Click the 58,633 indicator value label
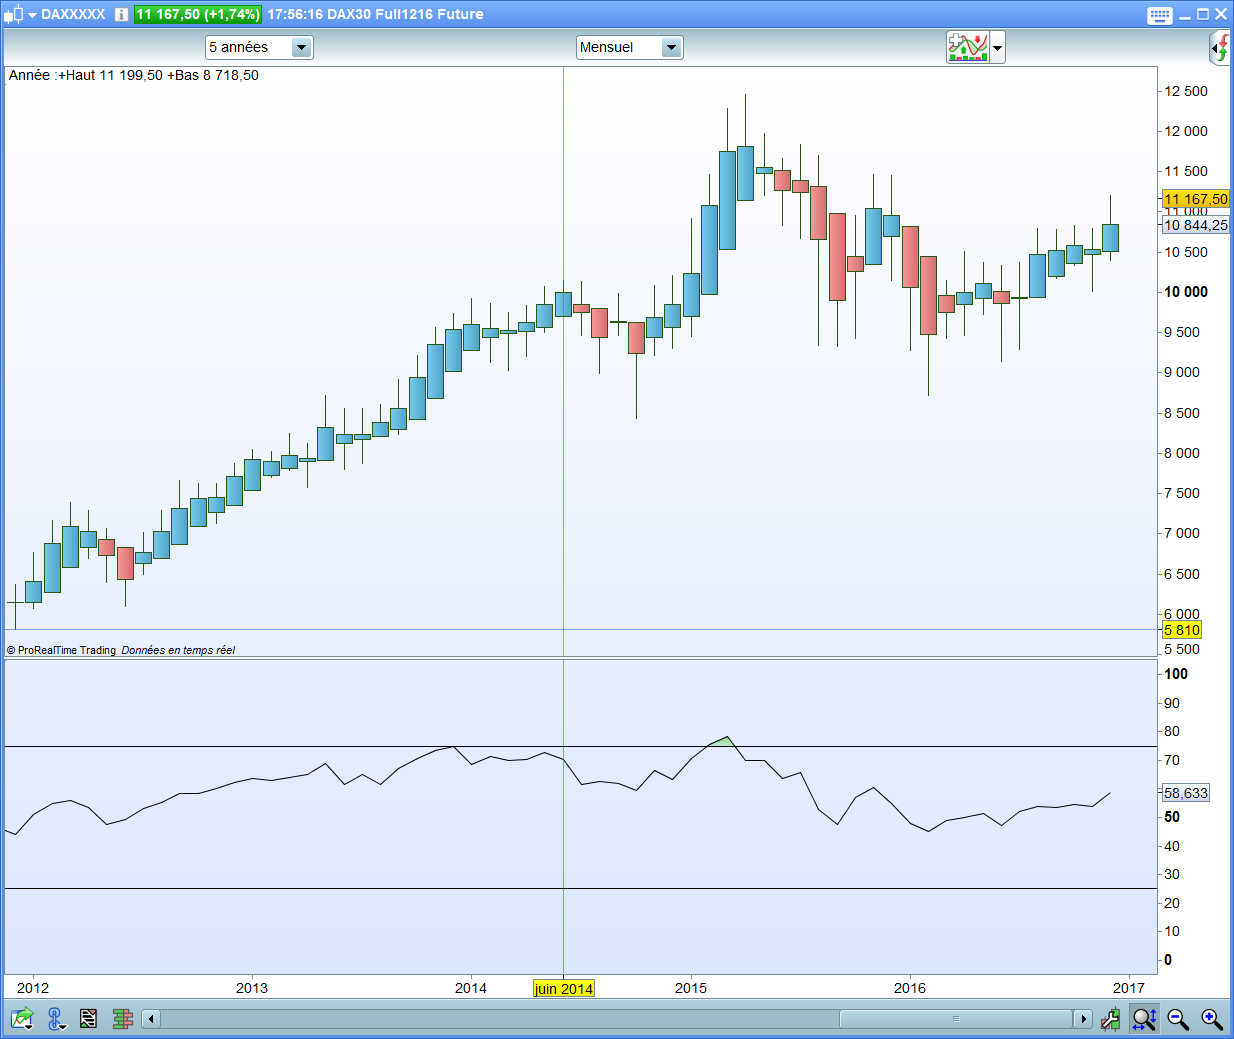Image resolution: width=1234 pixels, height=1039 pixels. (1186, 793)
